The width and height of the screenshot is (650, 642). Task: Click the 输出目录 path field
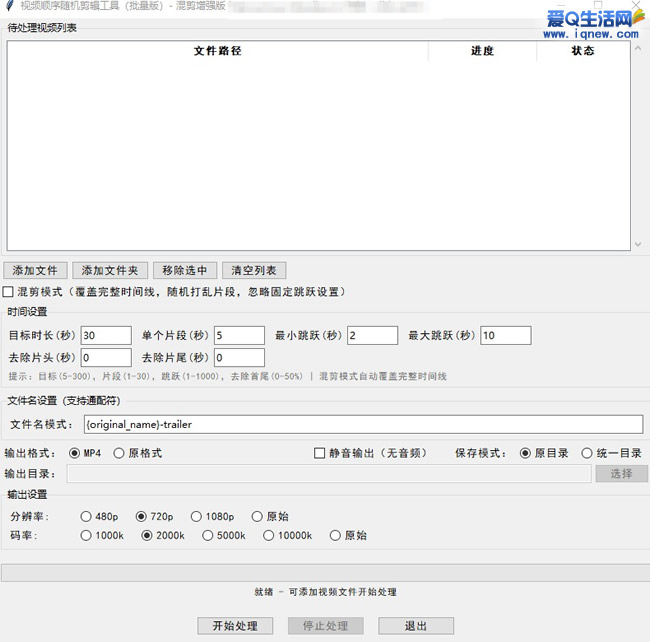[x=329, y=474]
